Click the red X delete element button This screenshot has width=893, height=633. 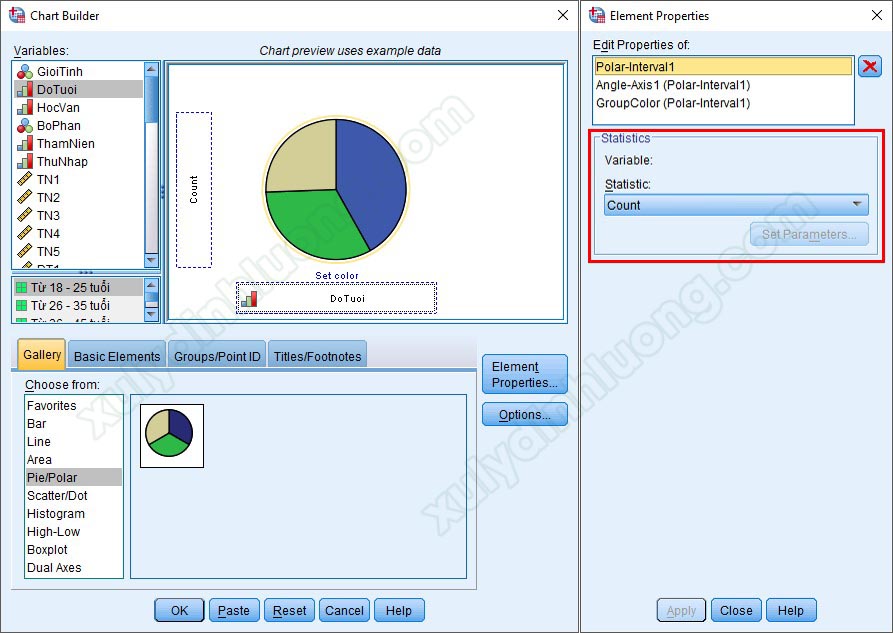pos(870,67)
